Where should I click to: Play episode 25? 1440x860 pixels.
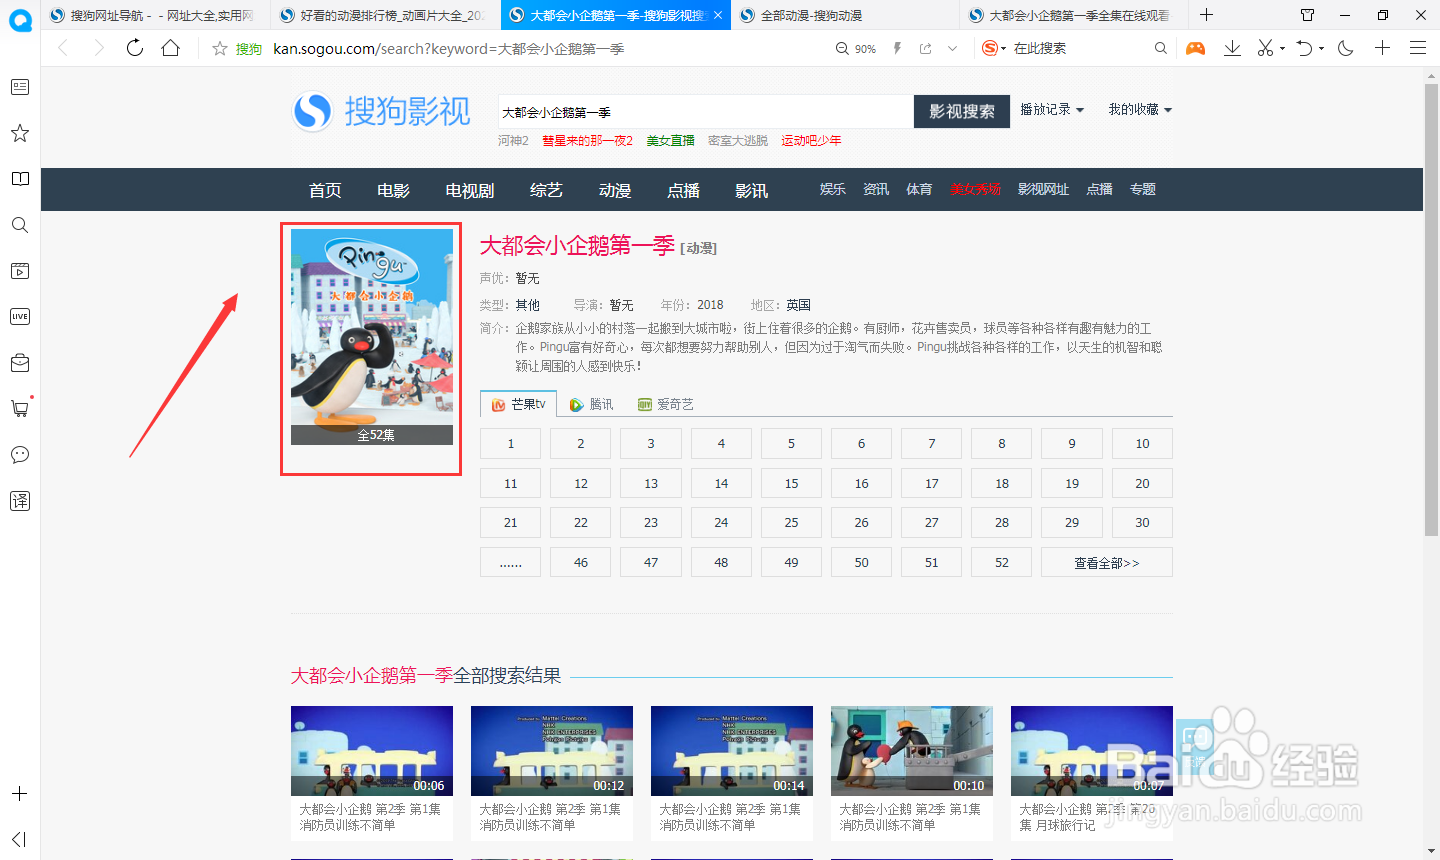pyautogui.click(x=791, y=523)
